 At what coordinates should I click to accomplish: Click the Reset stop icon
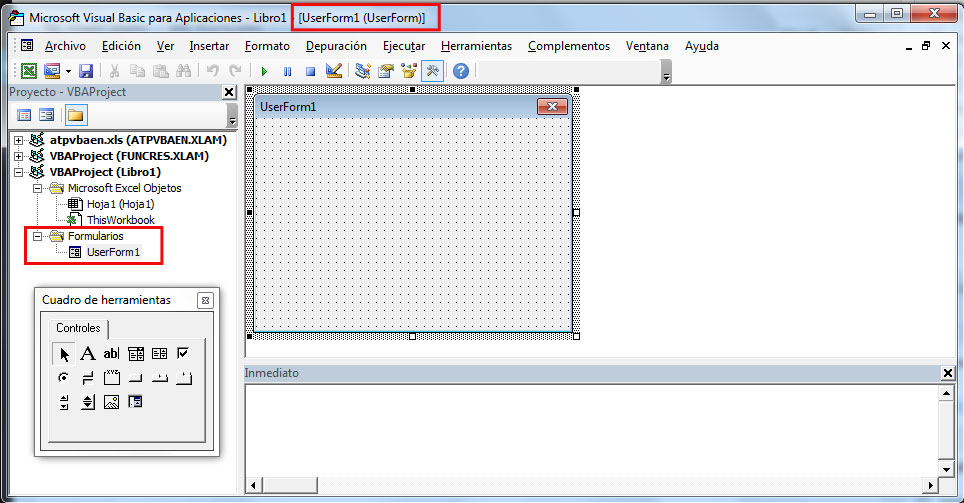[310, 71]
